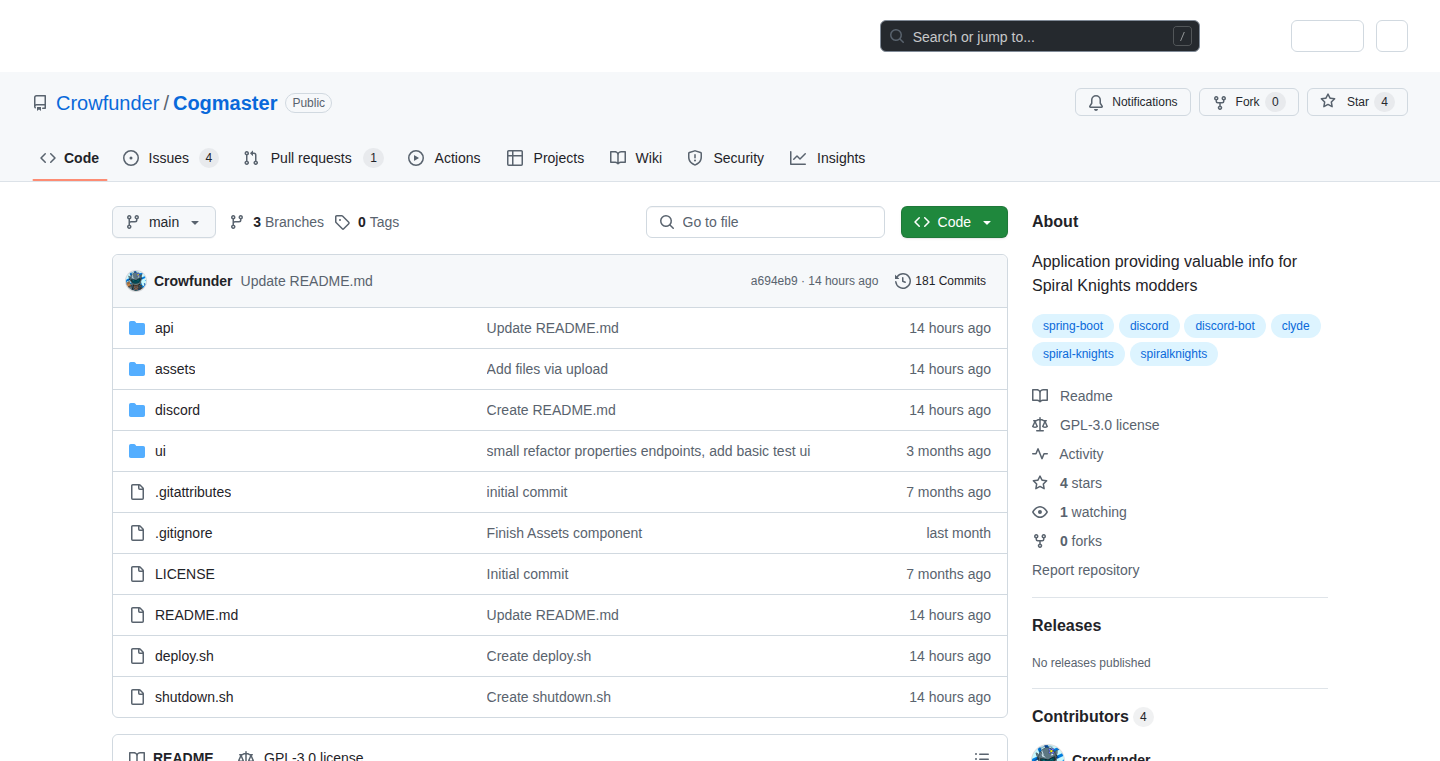
Task: Click 'last month' in the .gitignore row
Action: 958,533
